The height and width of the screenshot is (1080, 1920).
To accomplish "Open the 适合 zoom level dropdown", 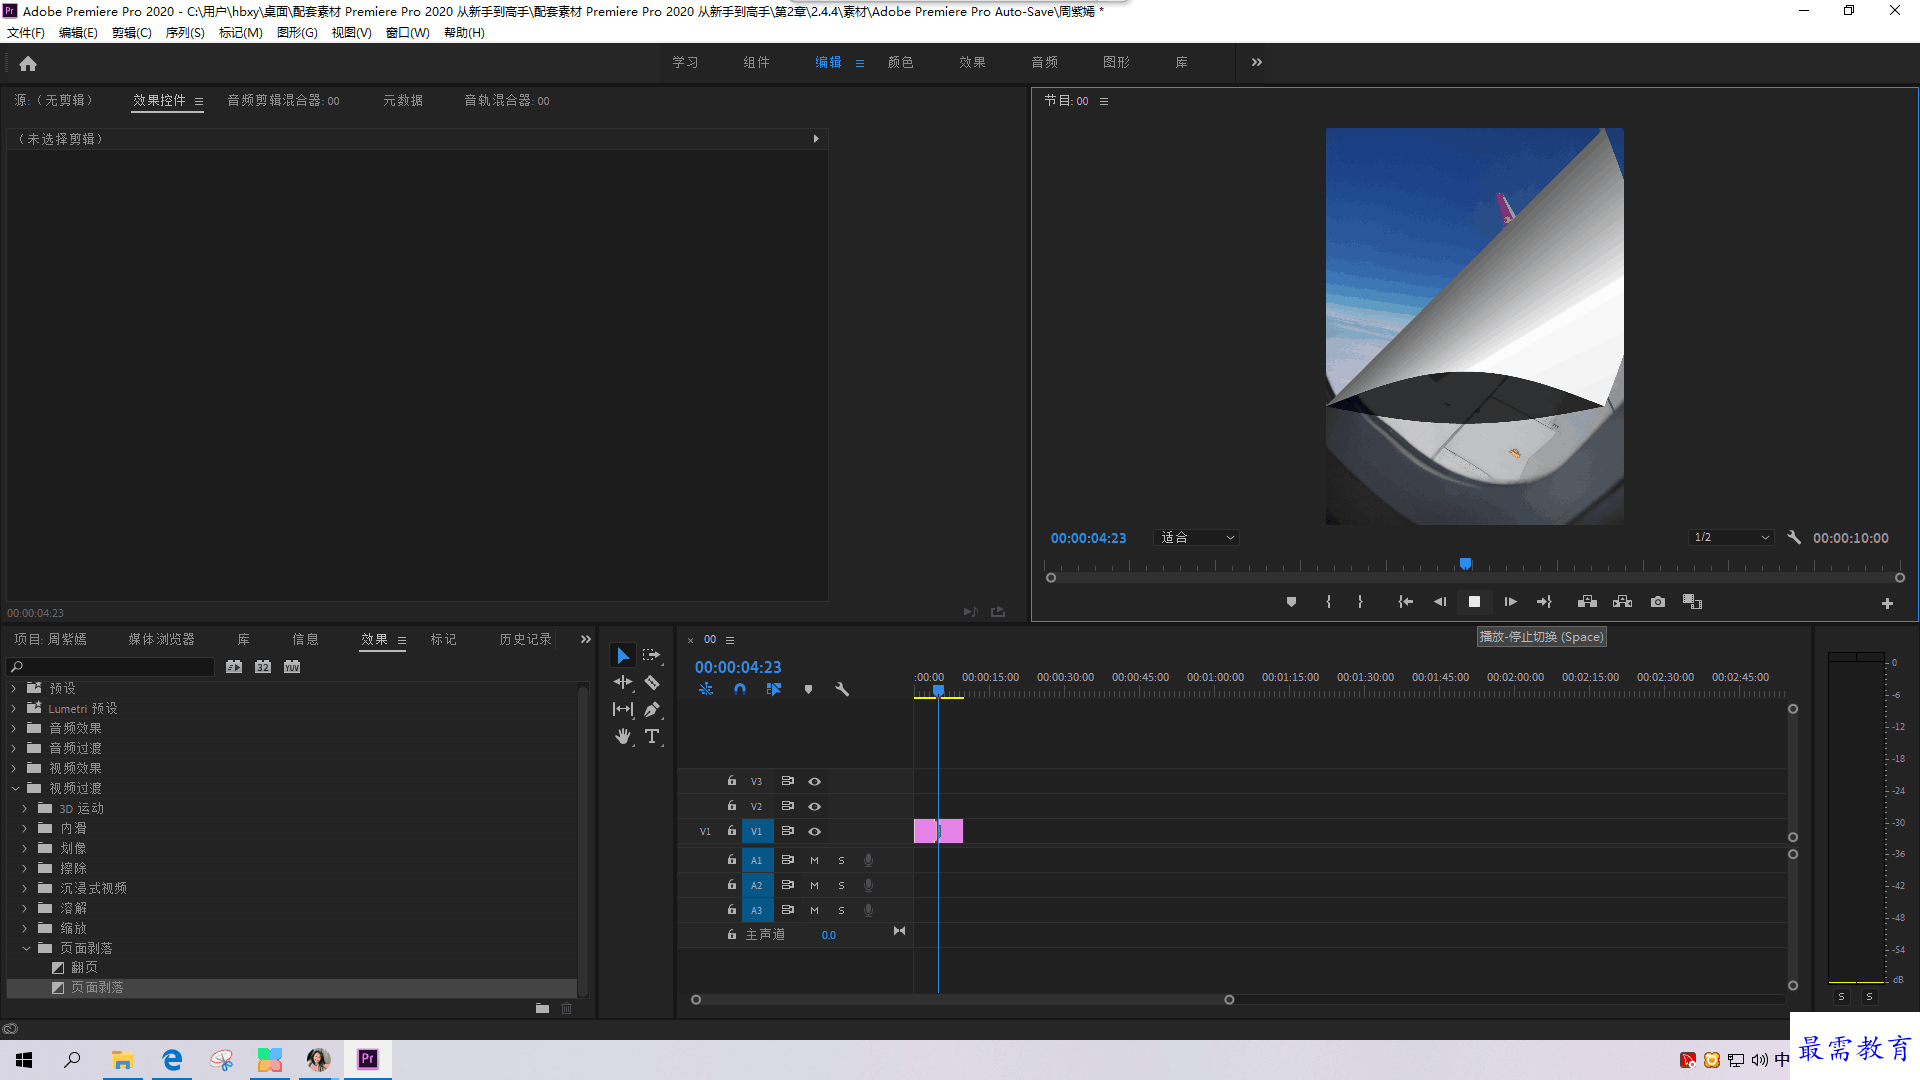I will click(1197, 538).
